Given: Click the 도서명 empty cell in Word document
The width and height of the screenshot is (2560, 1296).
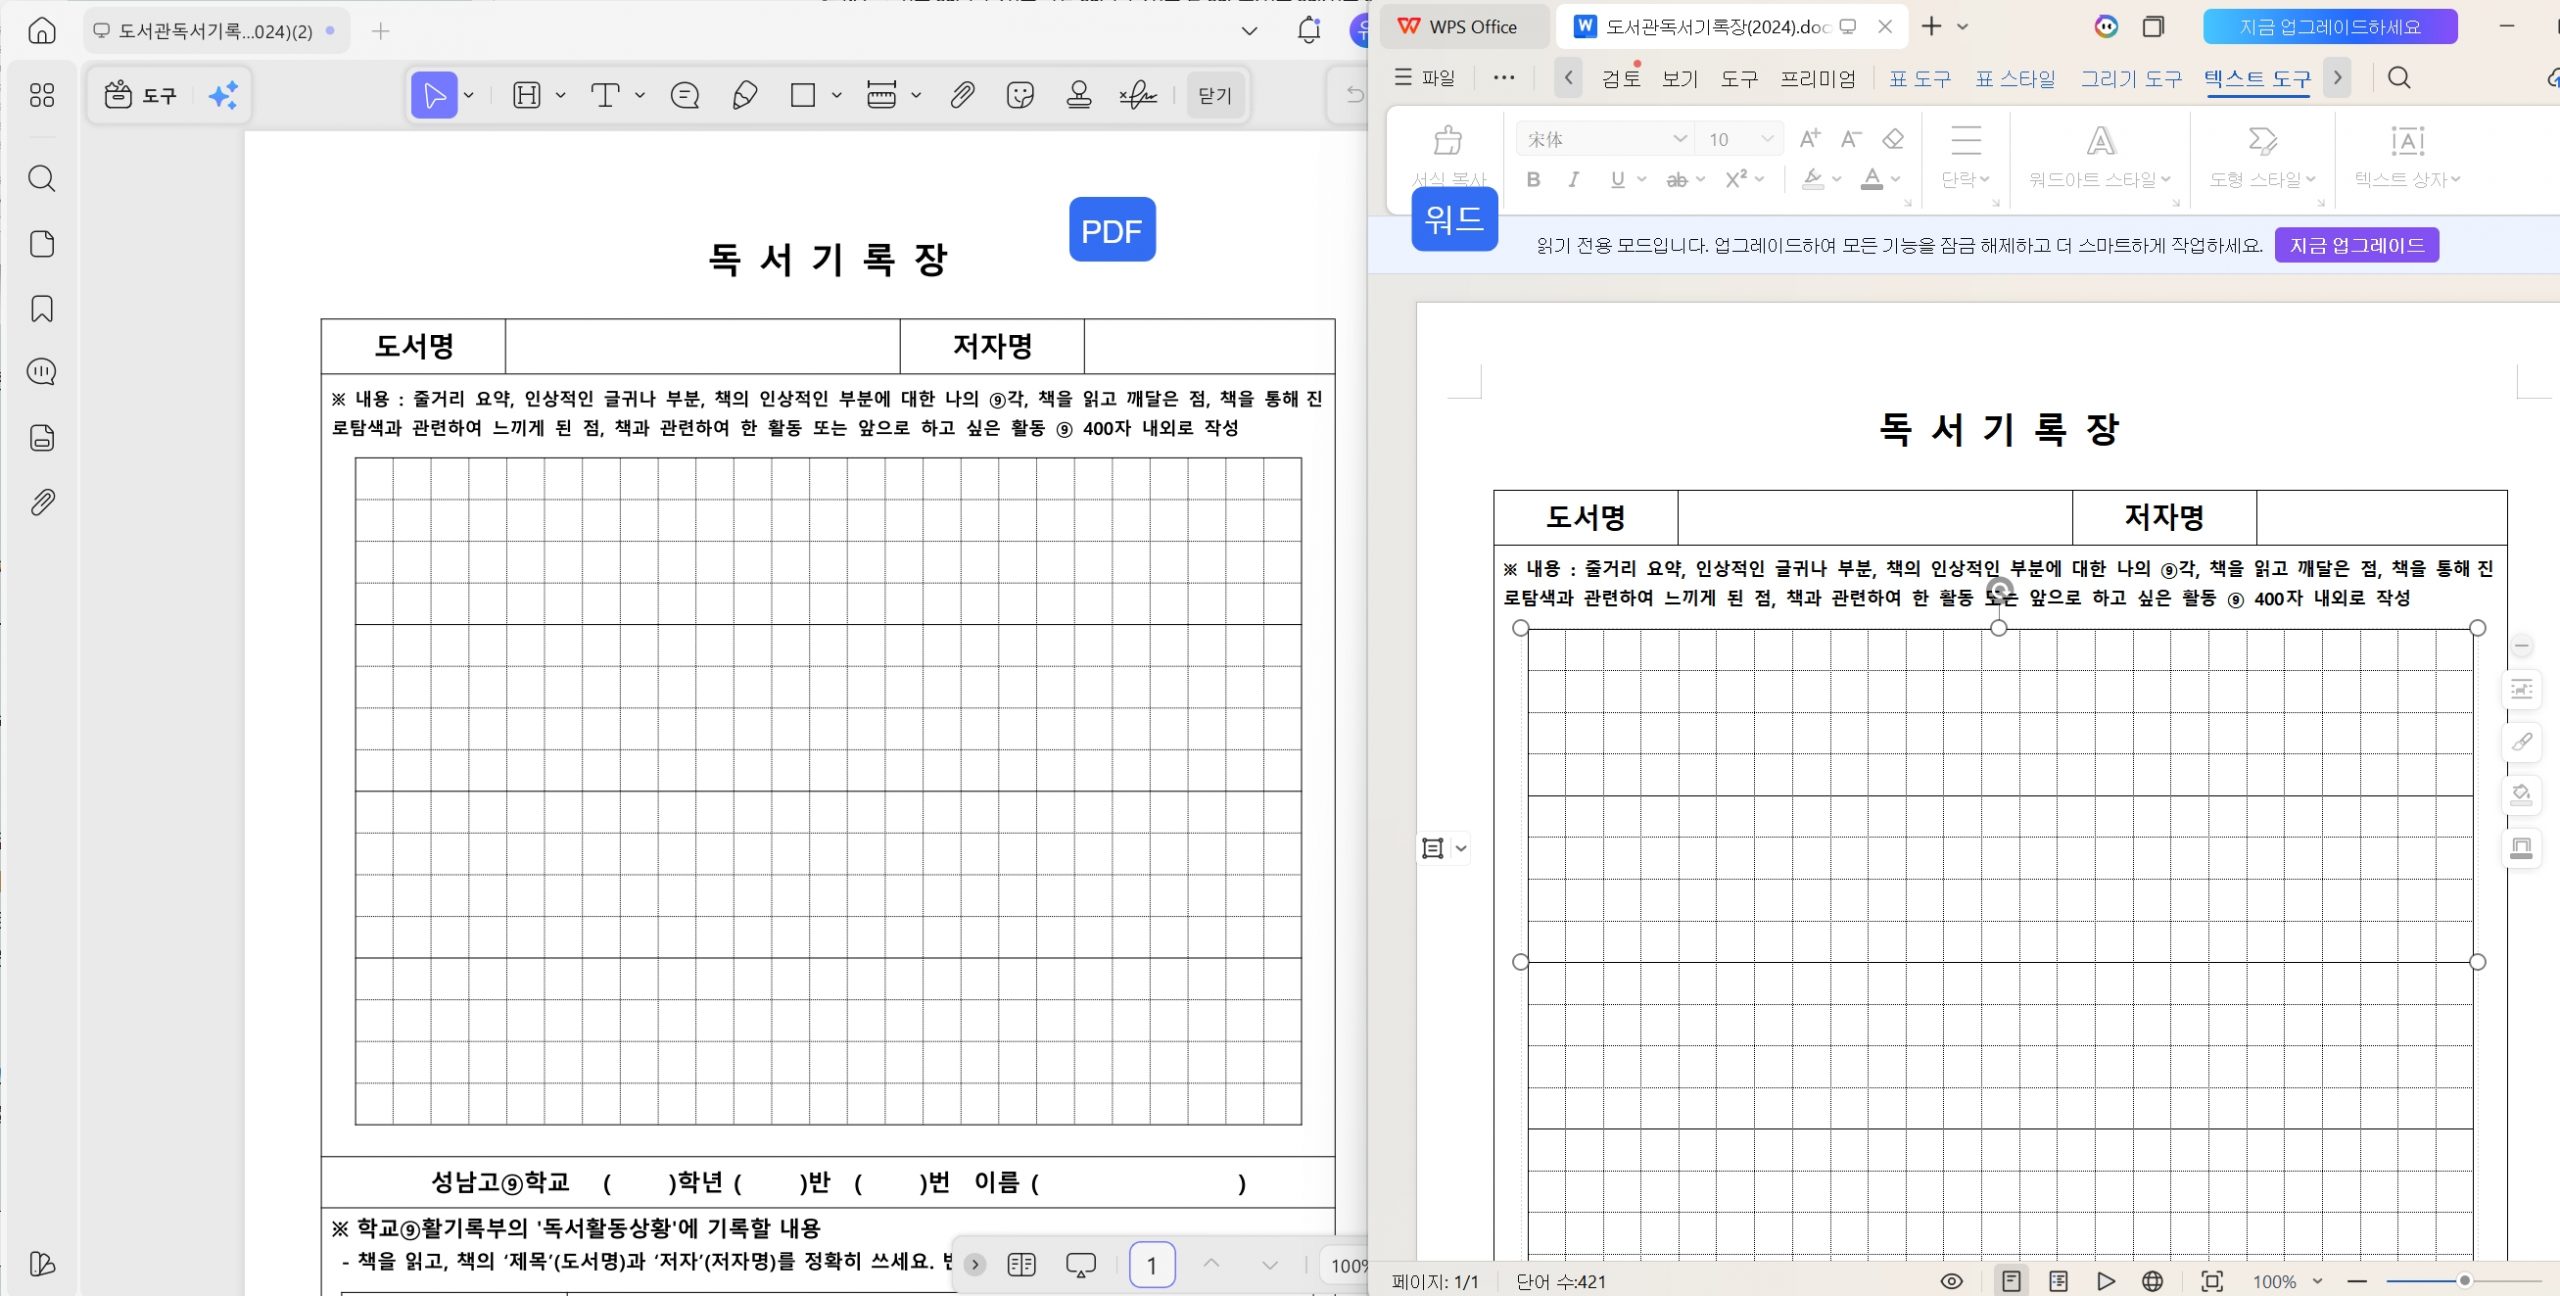Looking at the screenshot, I should click(1875, 517).
